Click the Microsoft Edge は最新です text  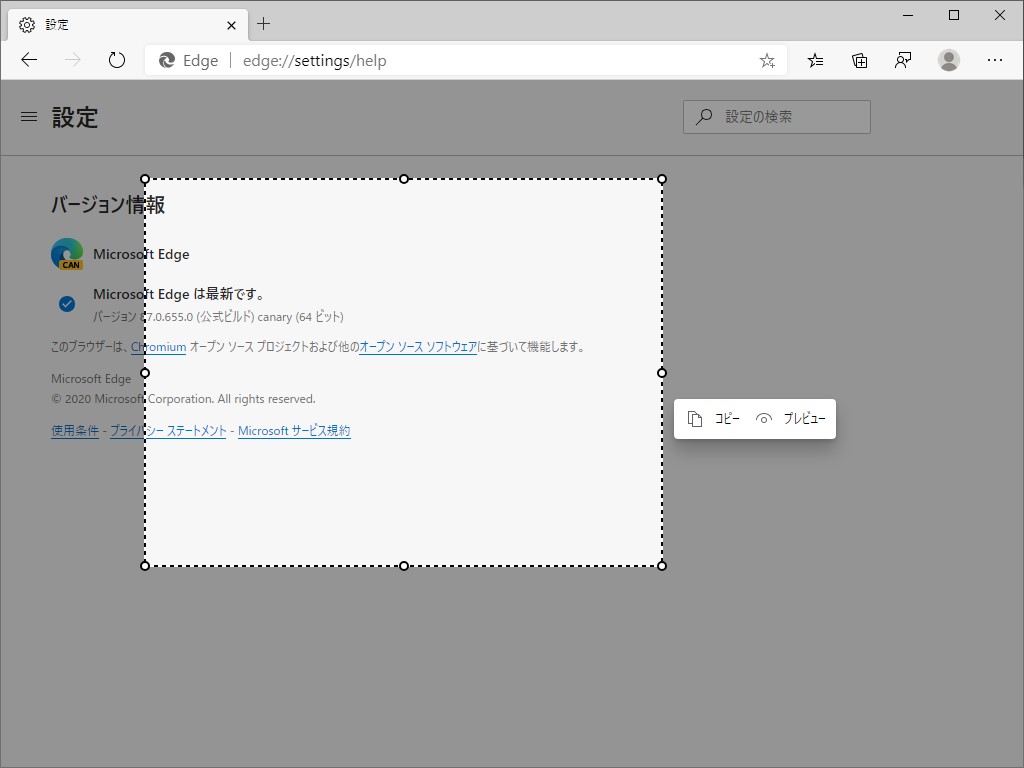pos(179,294)
